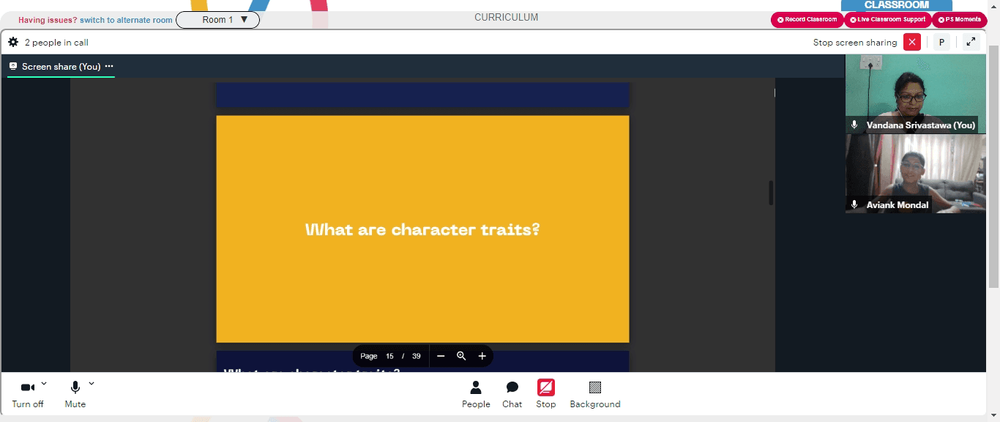Expand the camera options chevron
1000x422 pixels.
coord(44,384)
